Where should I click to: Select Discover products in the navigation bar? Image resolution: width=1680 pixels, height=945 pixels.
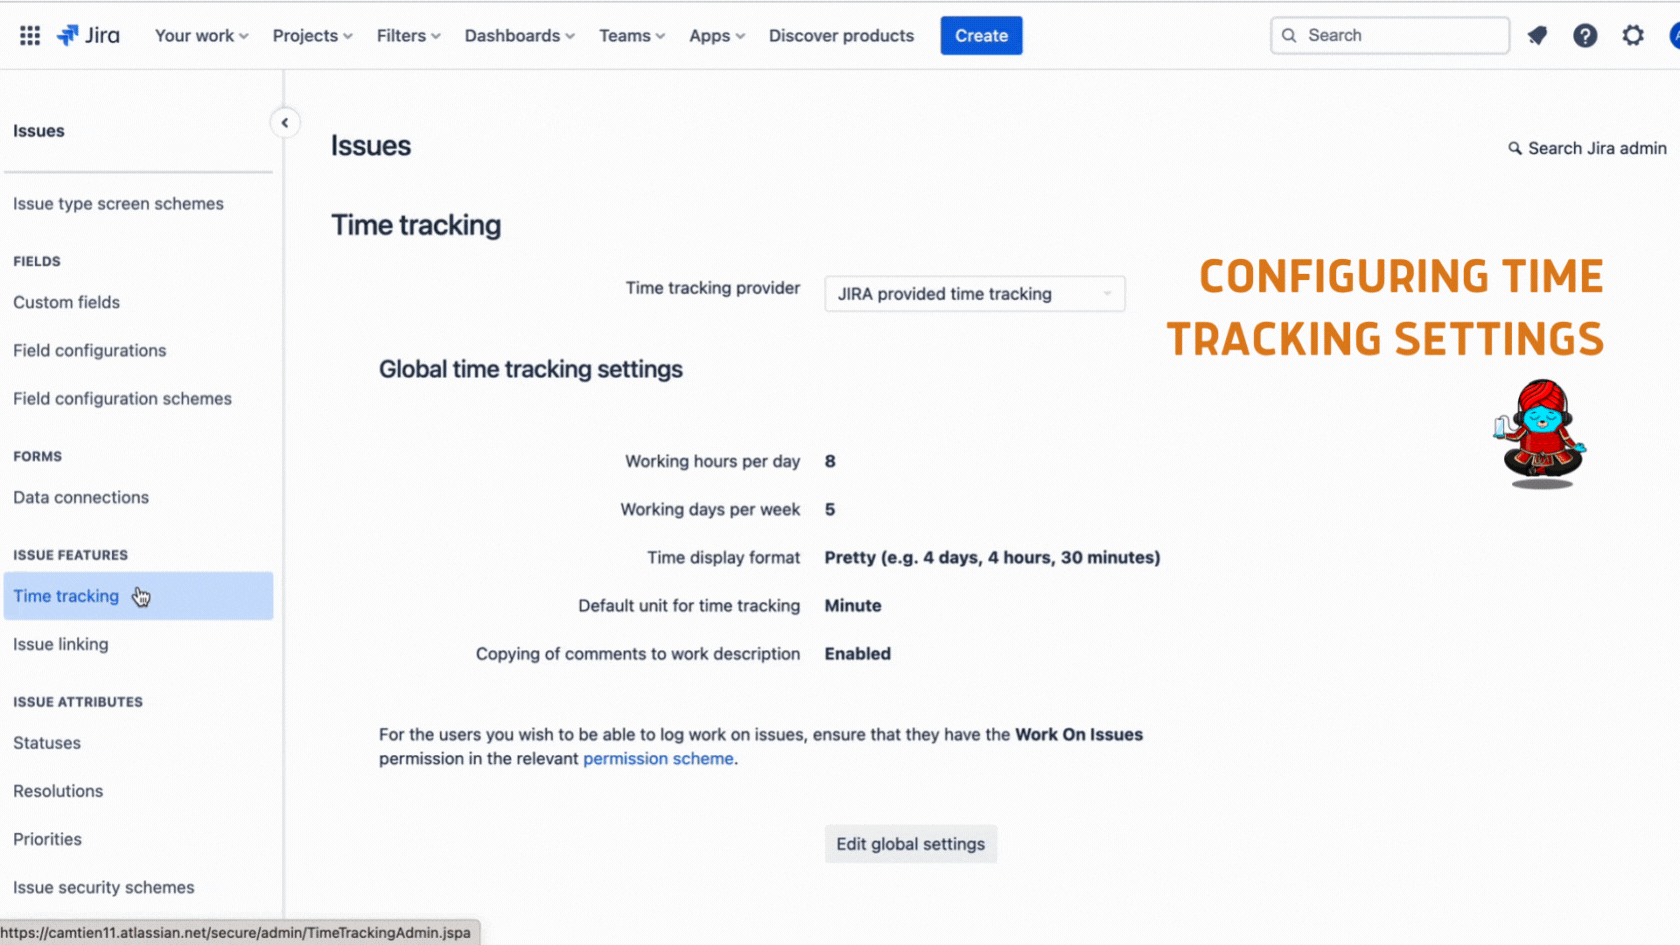[x=841, y=35]
